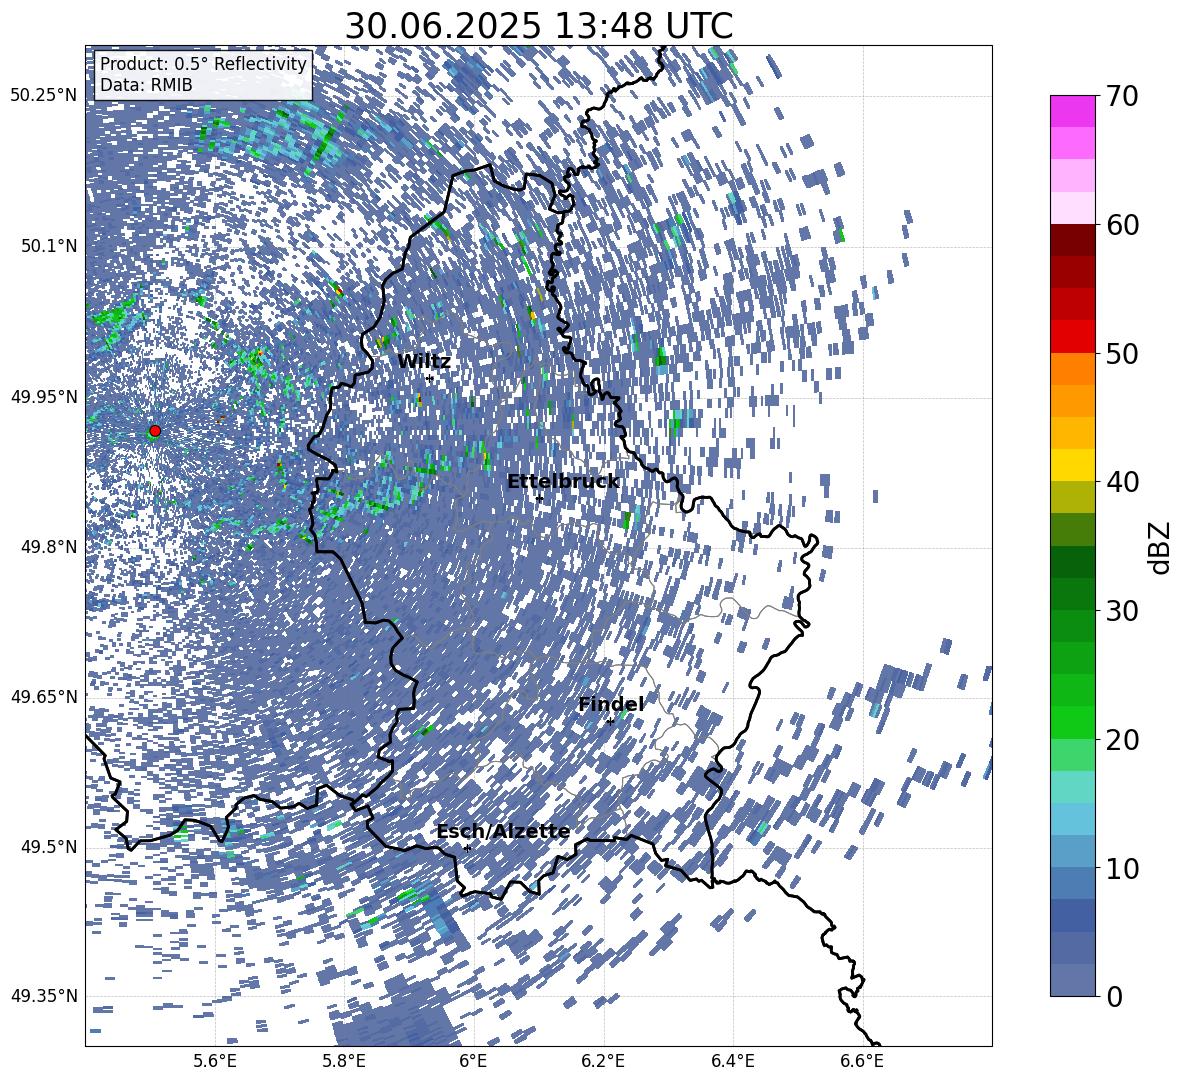Viewport: 1184px width, 1081px height.
Task: Click the dark red colorbar segment below 60
Action: [x=1072, y=240]
